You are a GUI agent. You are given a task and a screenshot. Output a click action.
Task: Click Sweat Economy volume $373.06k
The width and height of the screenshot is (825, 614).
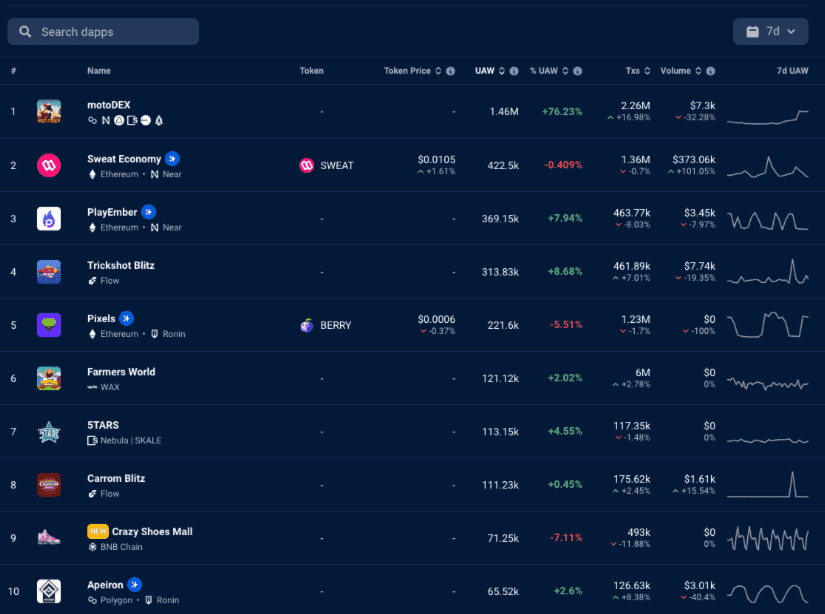click(x=694, y=159)
